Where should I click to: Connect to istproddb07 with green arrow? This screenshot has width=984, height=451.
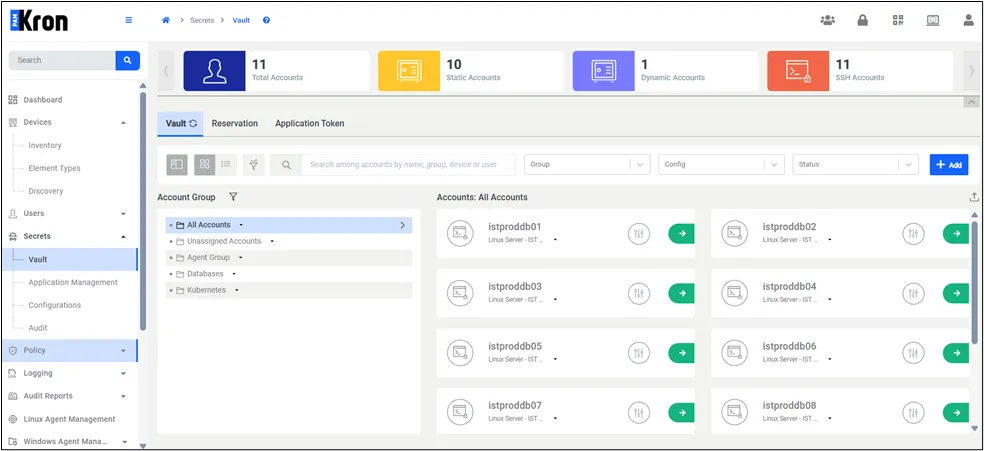point(682,412)
